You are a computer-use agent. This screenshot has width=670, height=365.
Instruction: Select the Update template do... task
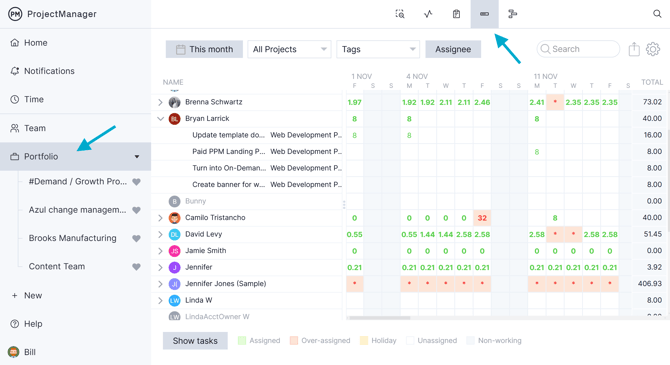point(229,135)
